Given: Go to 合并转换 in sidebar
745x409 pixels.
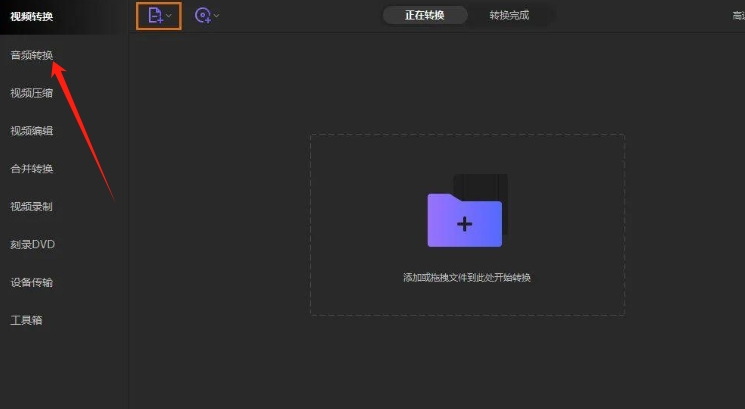Looking at the screenshot, I should pos(31,169).
